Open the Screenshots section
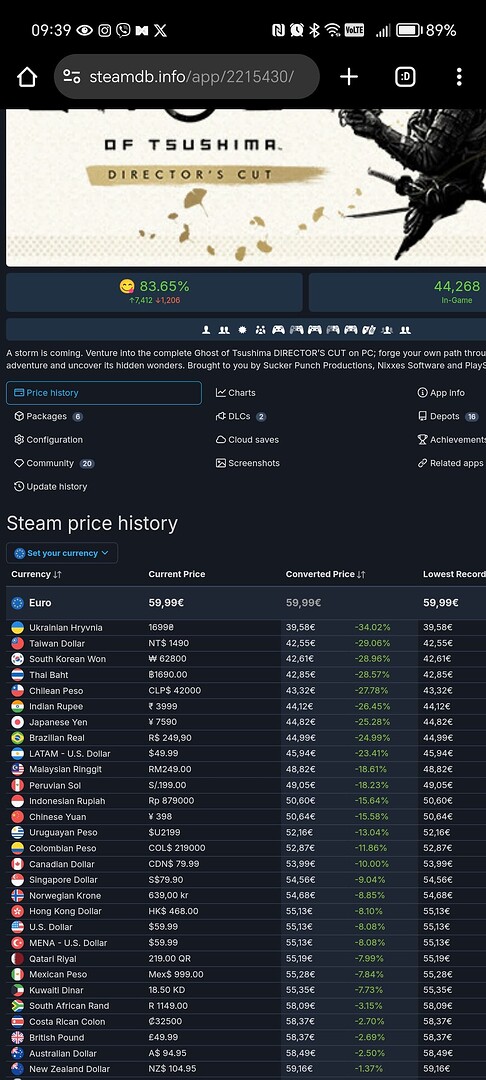 pos(247,463)
